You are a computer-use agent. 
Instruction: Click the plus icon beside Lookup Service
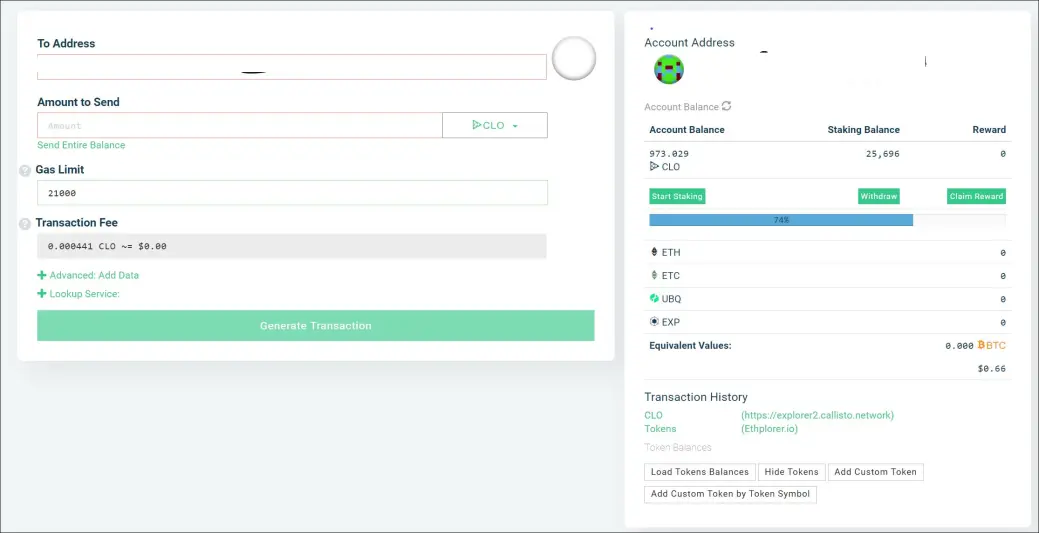[x=42, y=294]
